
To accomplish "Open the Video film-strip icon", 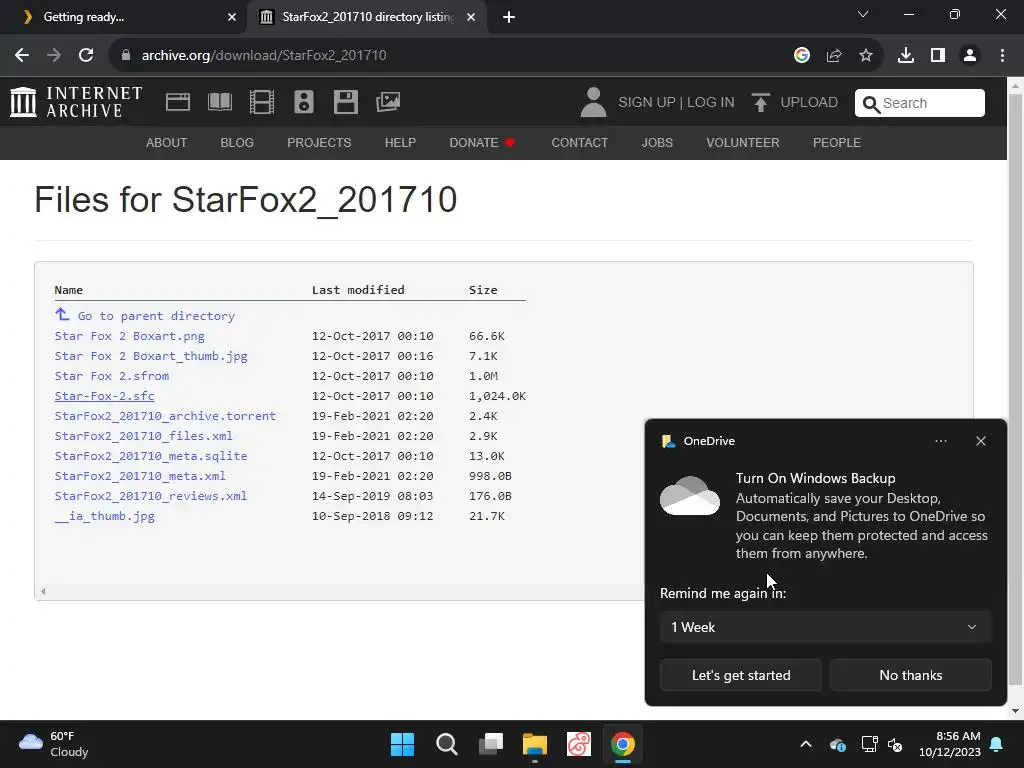I will coord(262,103).
